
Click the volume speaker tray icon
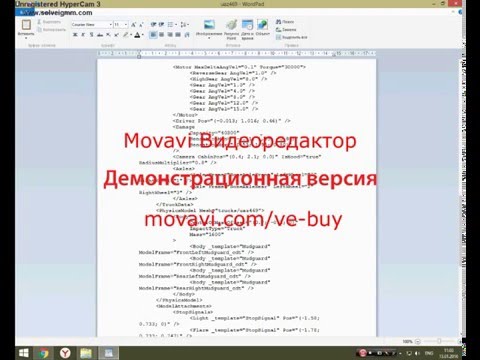pyautogui.click(x=418, y=353)
